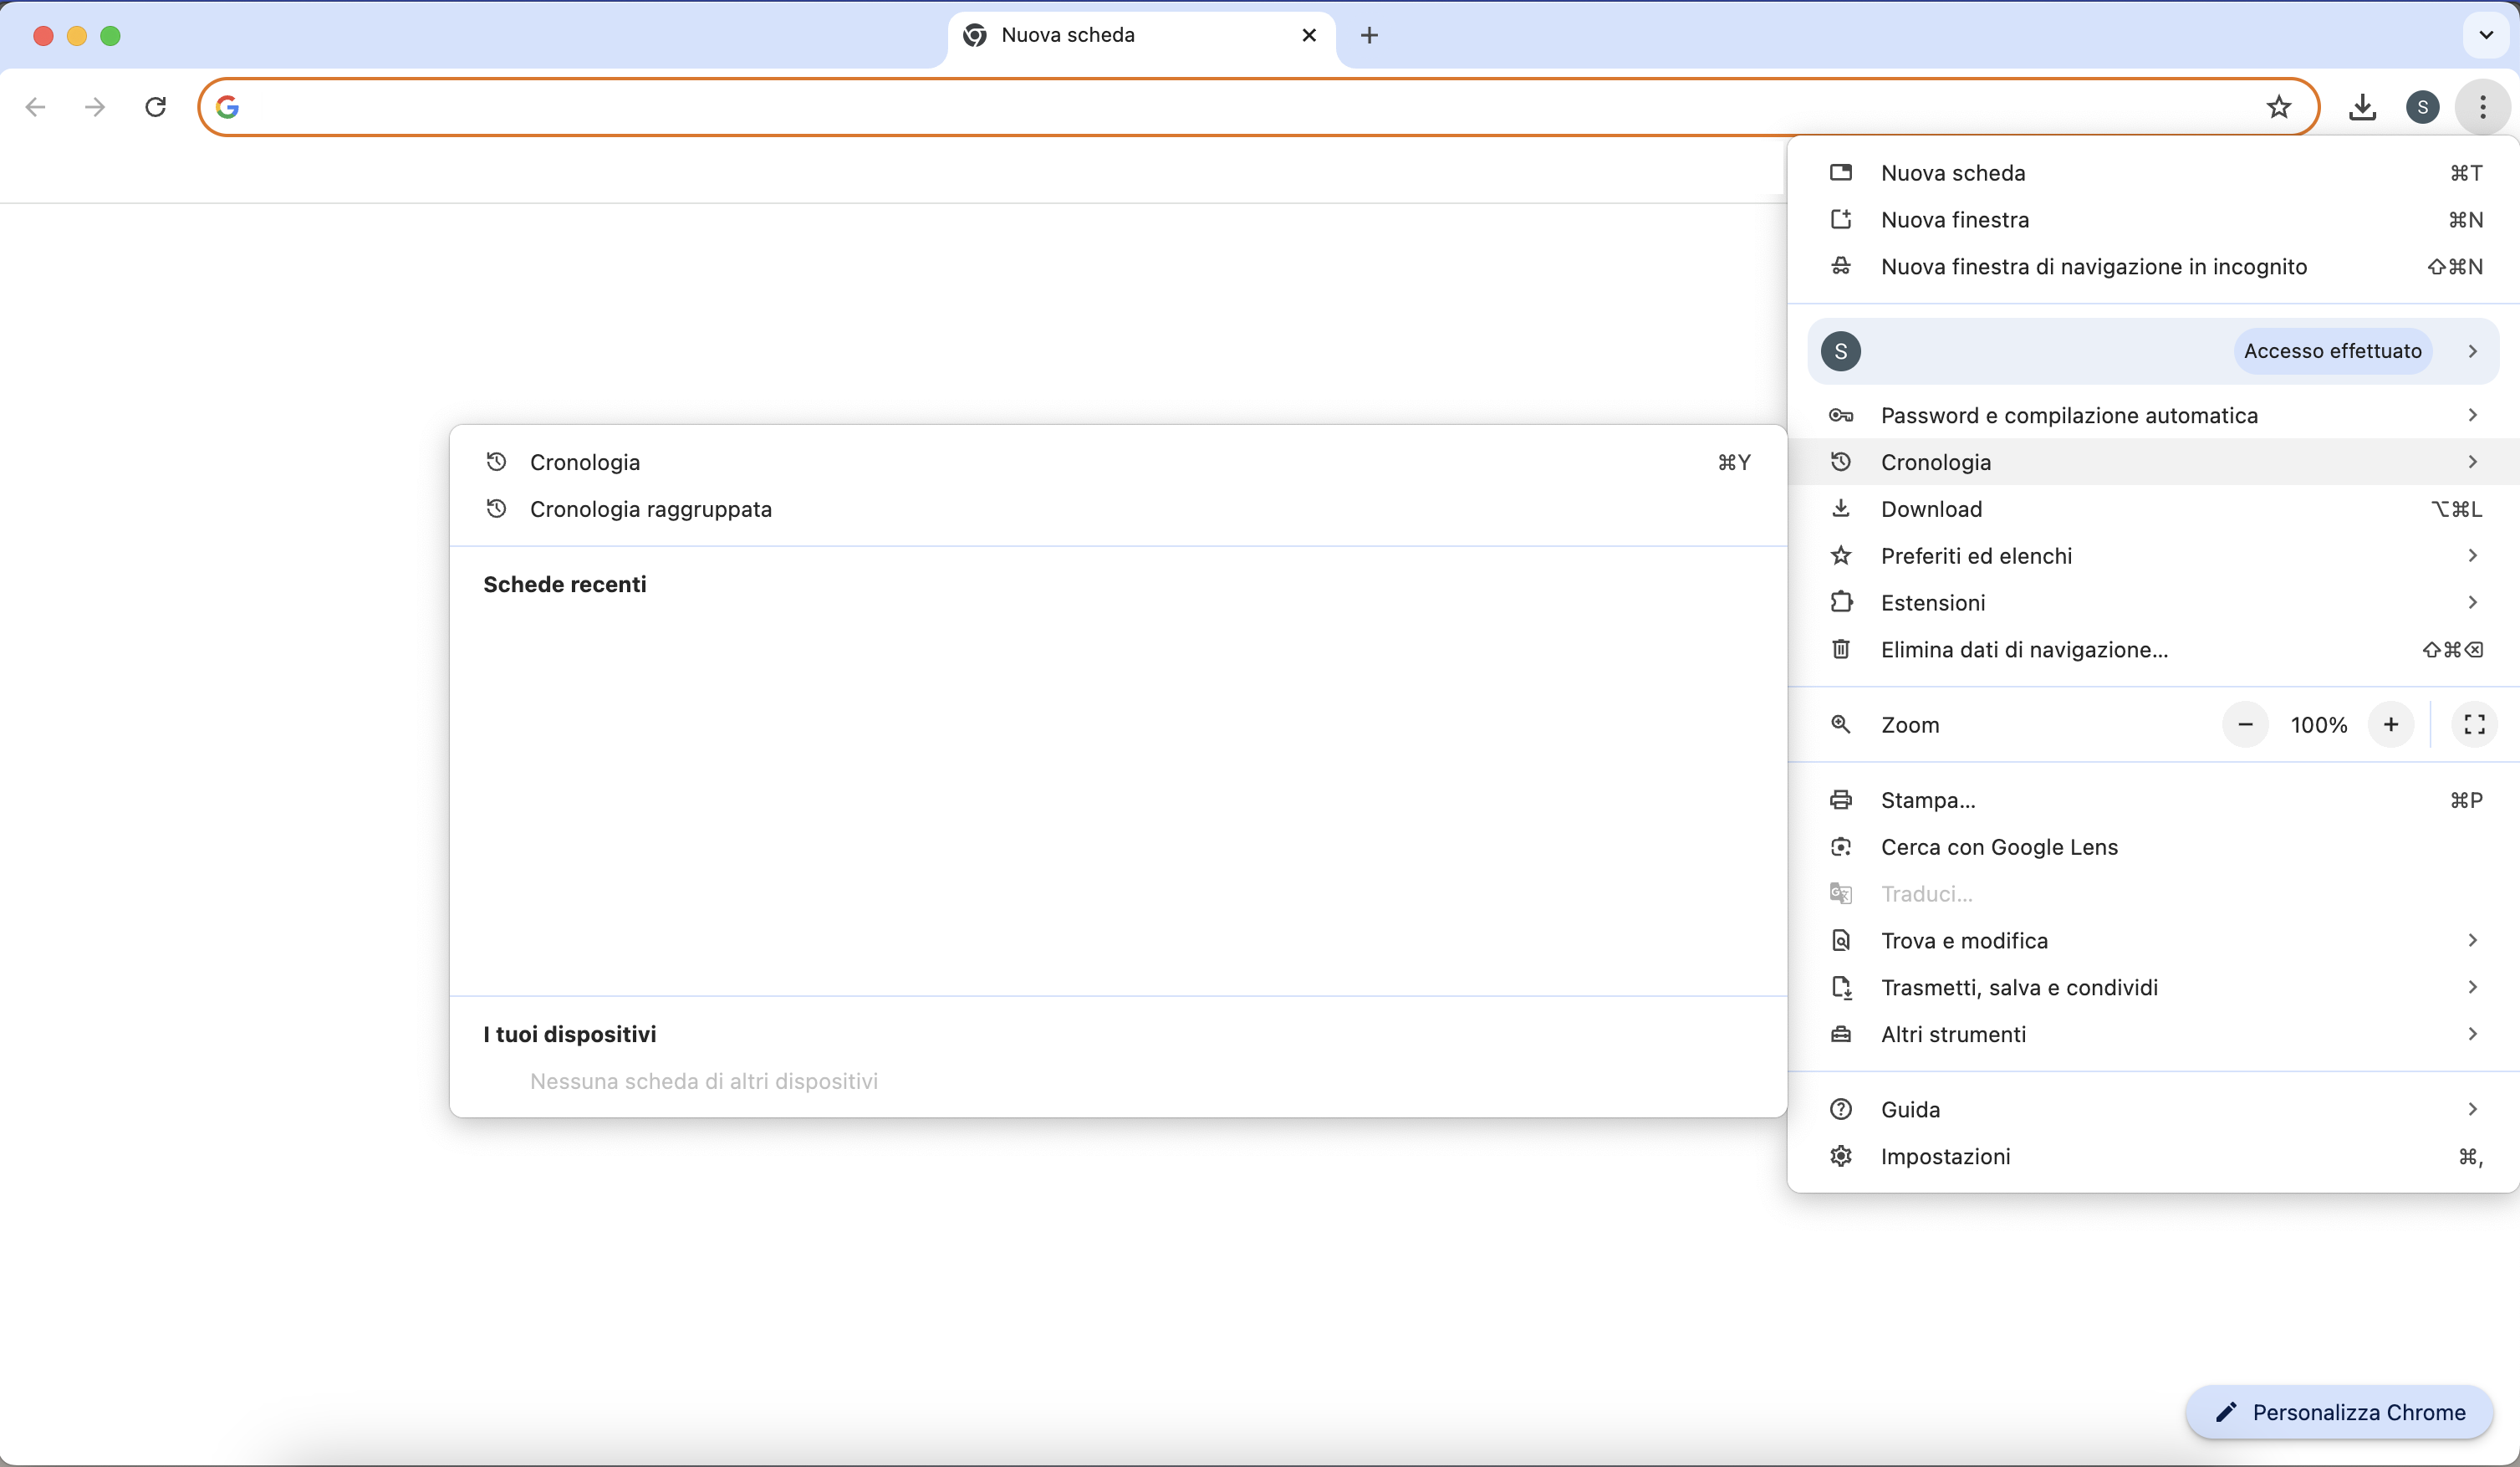The width and height of the screenshot is (2520, 1467).
Task: Click the account profile 'S' avatar icon
Action: [x=2422, y=106]
